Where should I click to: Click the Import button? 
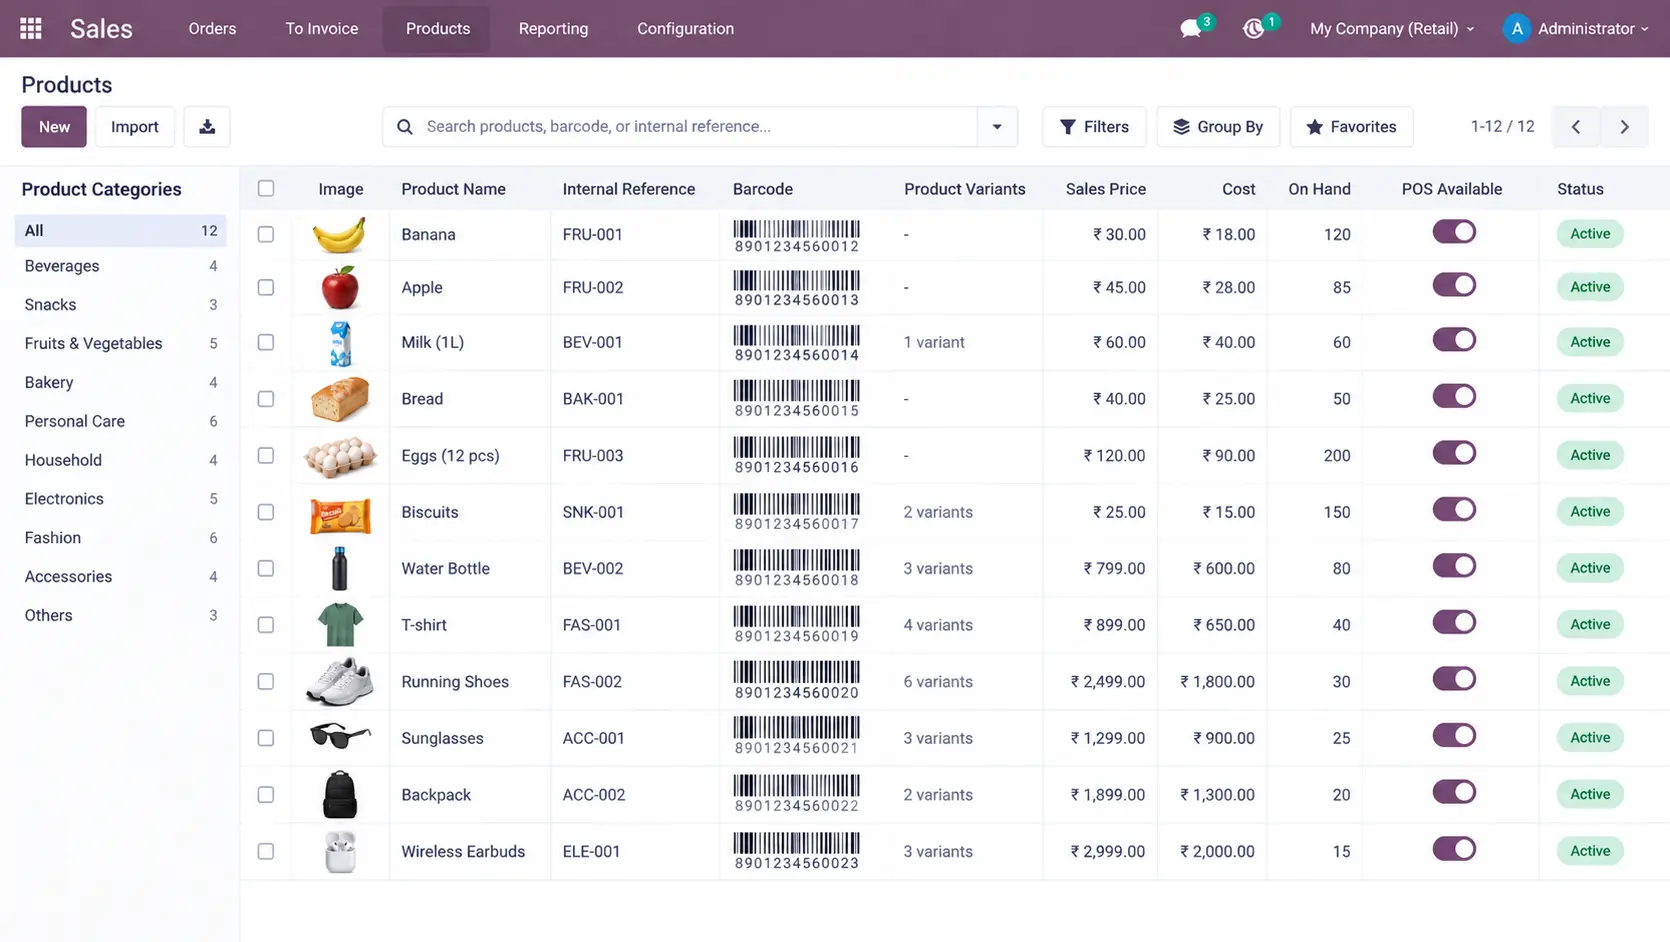(x=135, y=127)
